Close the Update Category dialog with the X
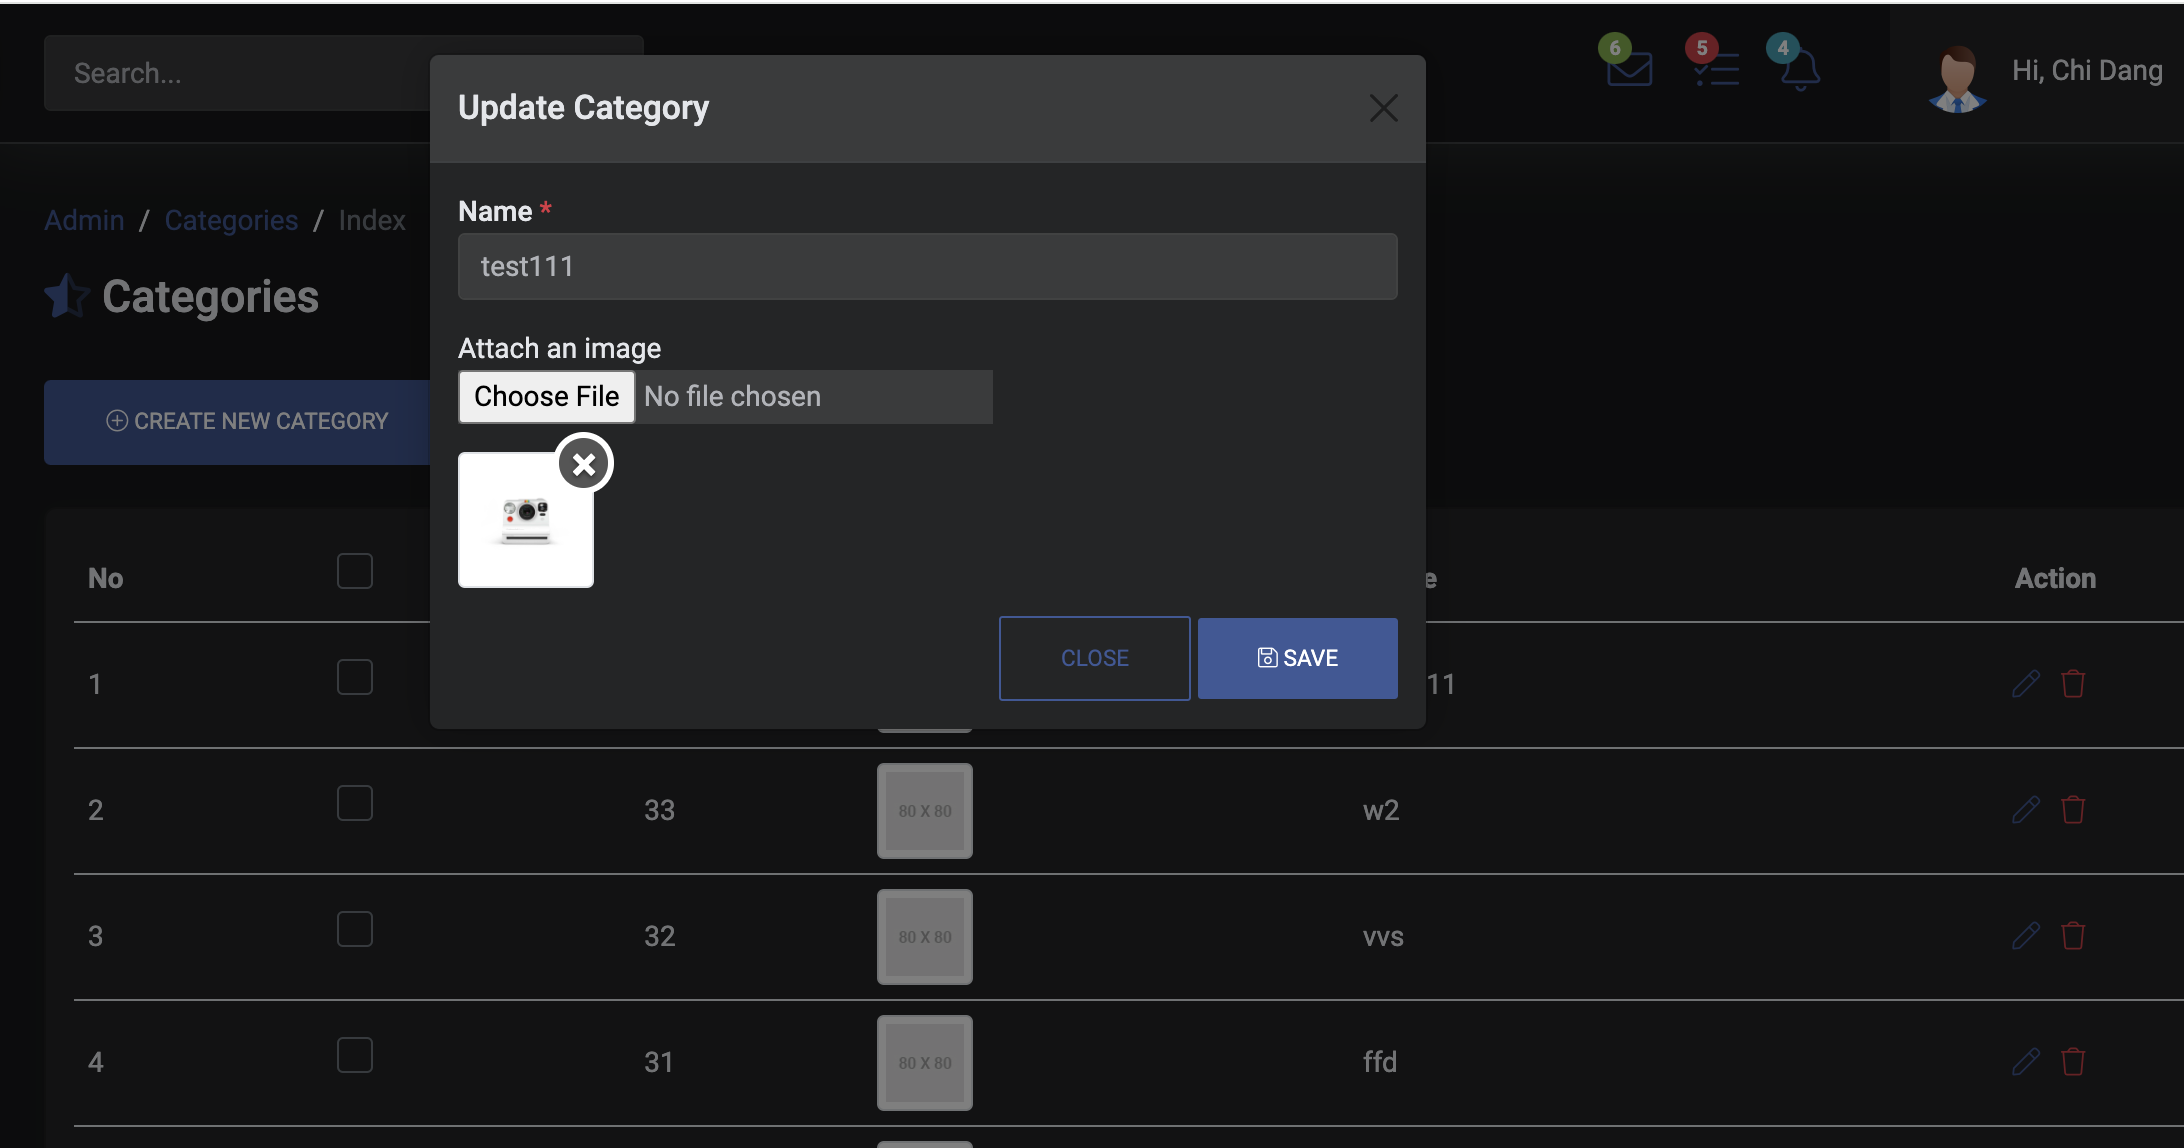 (x=1383, y=108)
